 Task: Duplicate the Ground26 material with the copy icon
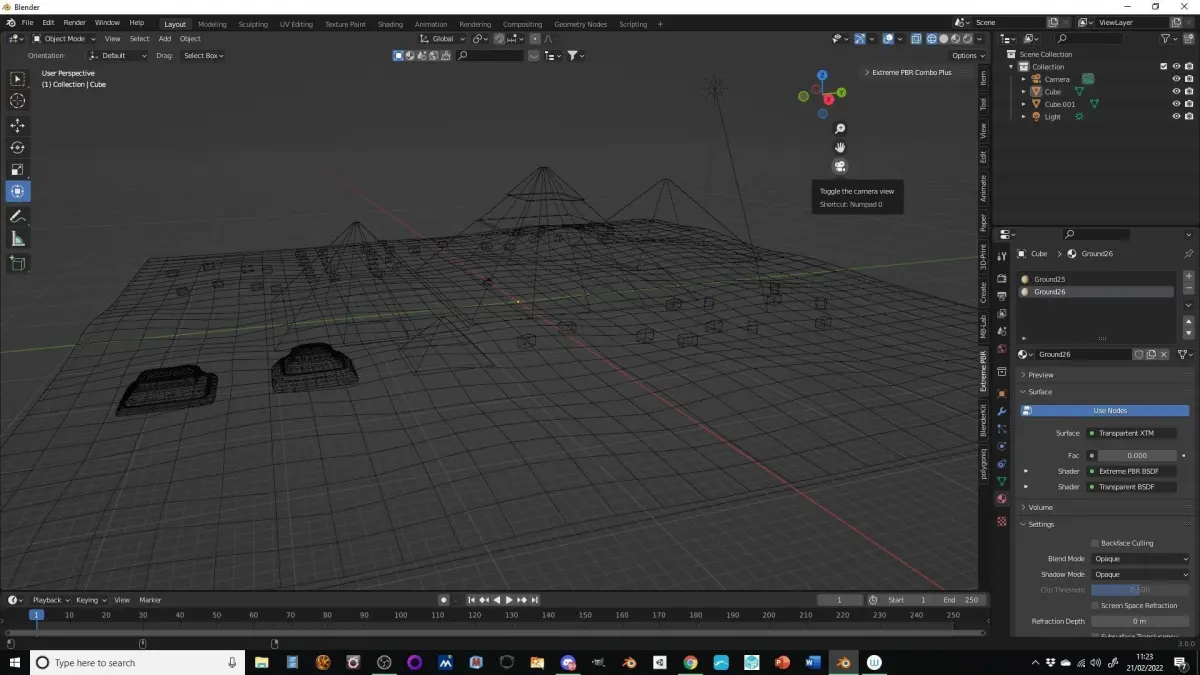tap(1151, 354)
